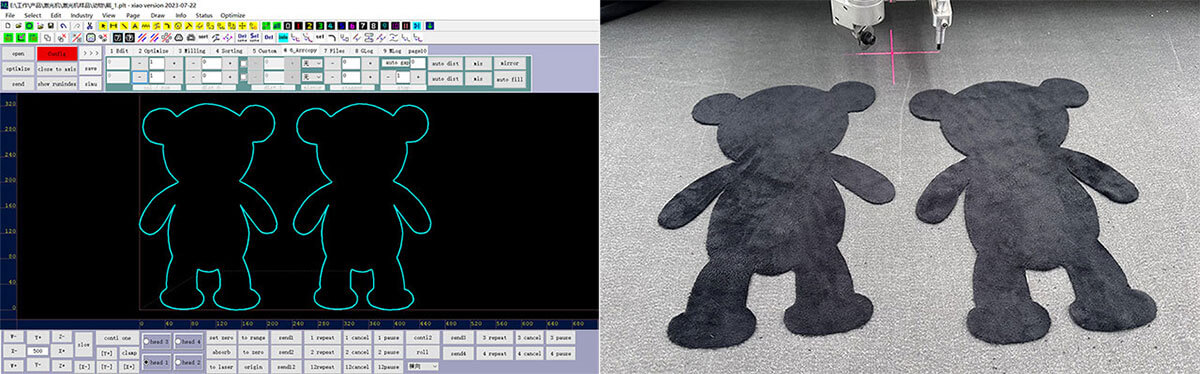
Task: Click the >>> expand button
Action: click(90, 54)
